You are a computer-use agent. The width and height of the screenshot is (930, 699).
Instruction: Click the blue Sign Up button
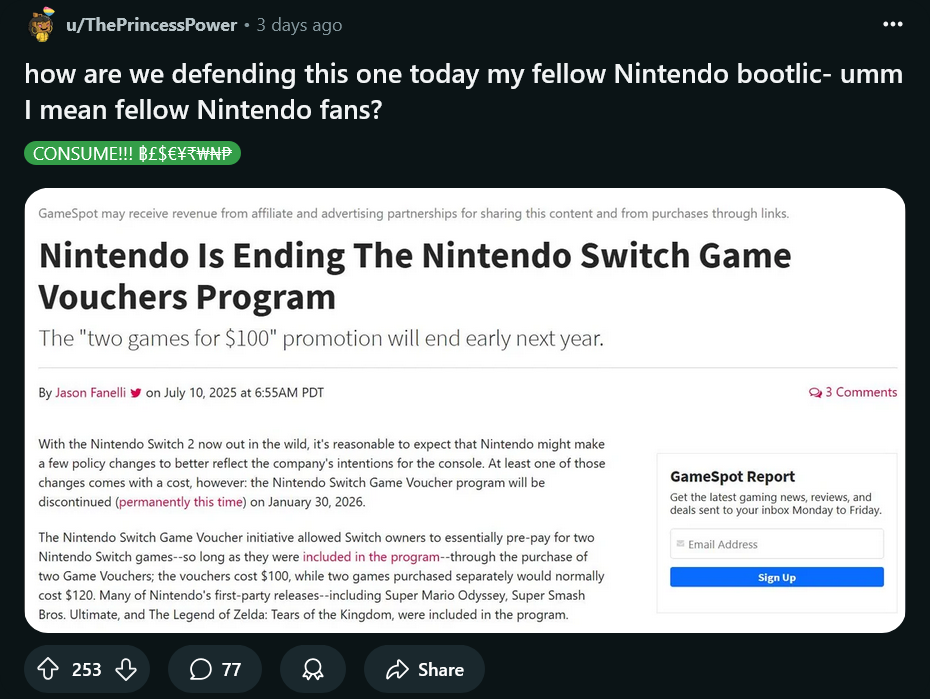(x=776, y=577)
